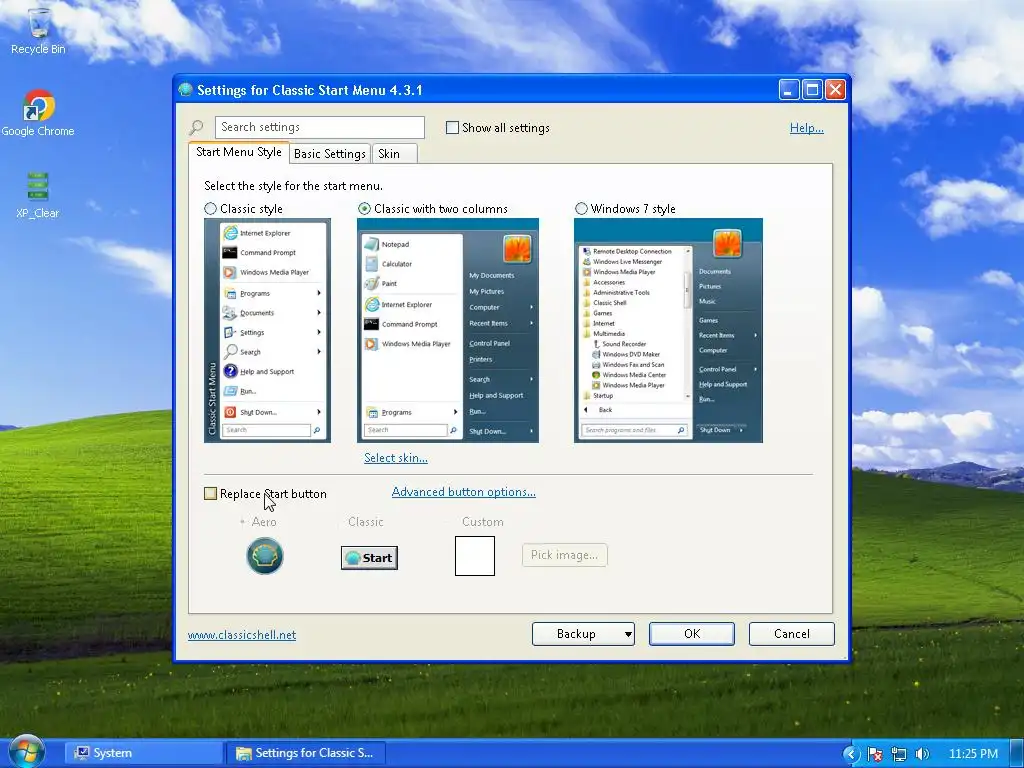Screen dimensions: 1024x768
Task: Select the Classic style radio button
Action: [x=210, y=208]
